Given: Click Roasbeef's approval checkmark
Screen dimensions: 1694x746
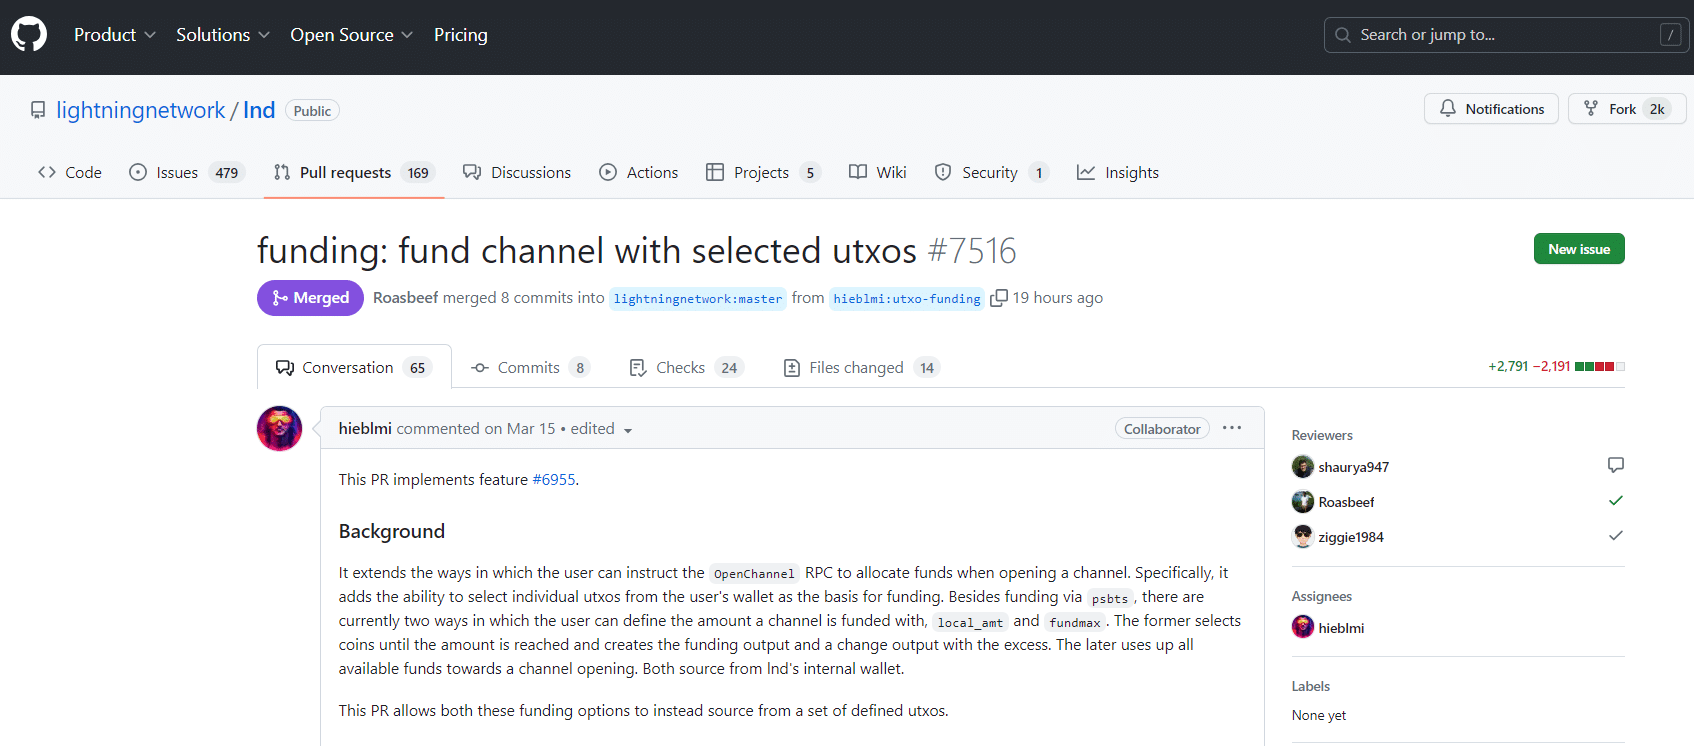Looking at the screenshot, I should click(x=1616, y=500).
